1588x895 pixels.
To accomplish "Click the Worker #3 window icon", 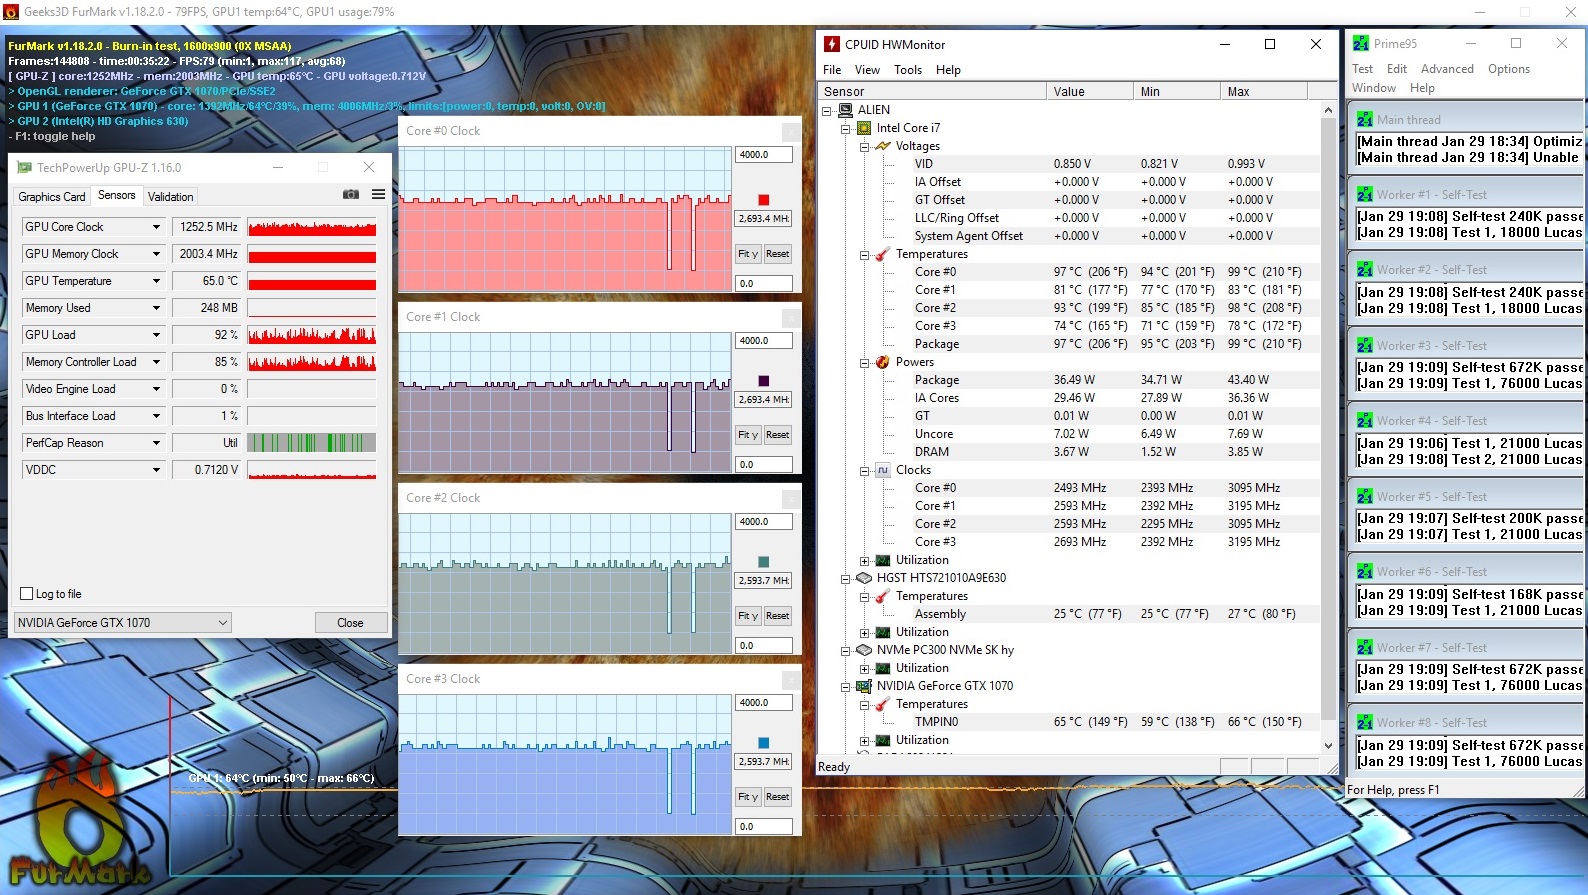I will pos(1365,345).
